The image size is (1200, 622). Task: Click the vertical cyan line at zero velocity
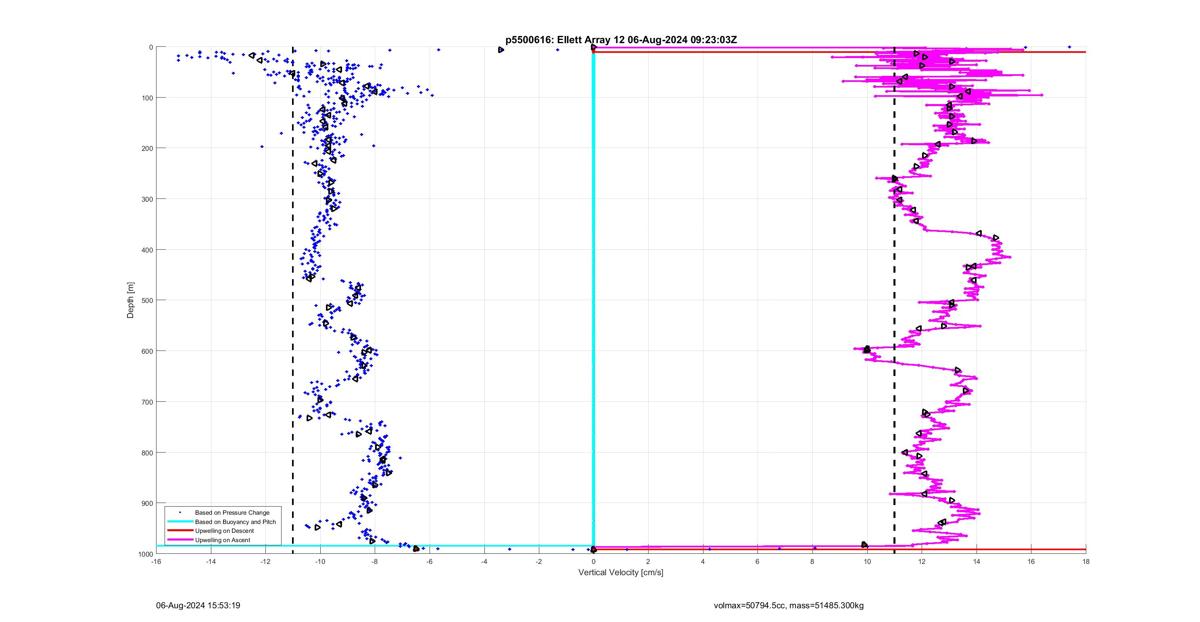pyautogui.click(x=594, y=300)
